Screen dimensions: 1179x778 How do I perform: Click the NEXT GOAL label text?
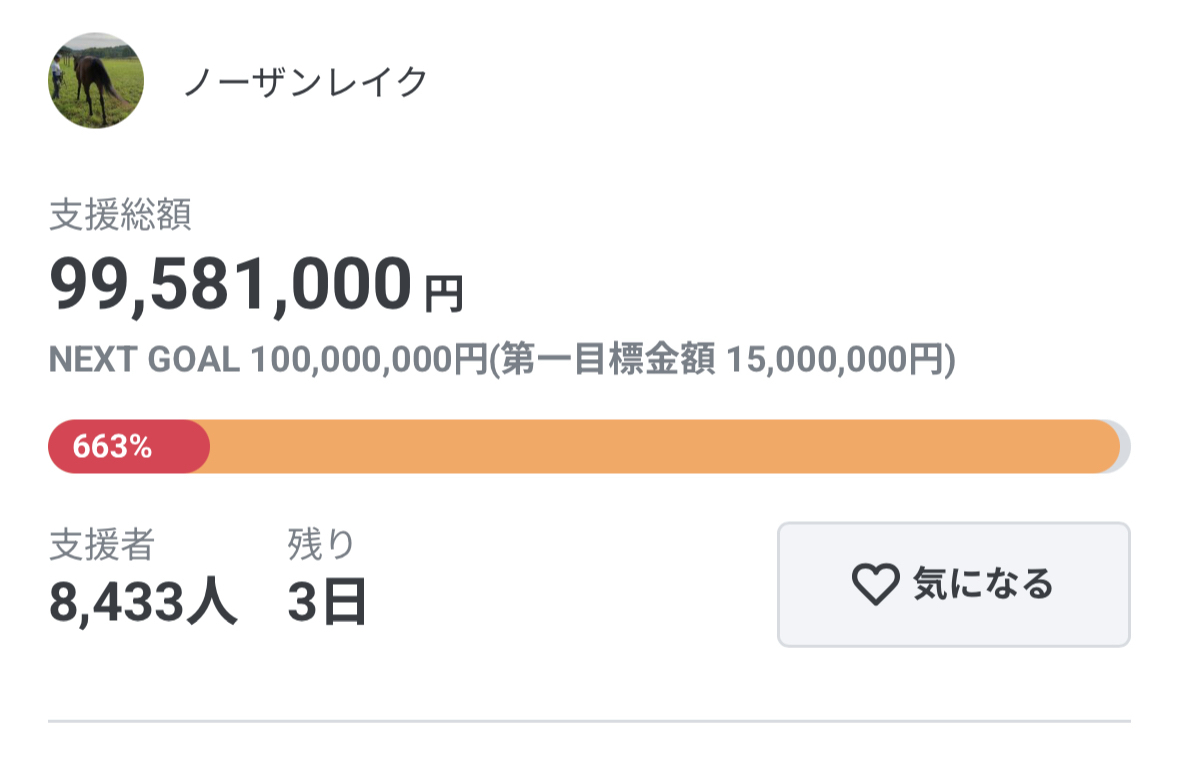click(144, 360)
